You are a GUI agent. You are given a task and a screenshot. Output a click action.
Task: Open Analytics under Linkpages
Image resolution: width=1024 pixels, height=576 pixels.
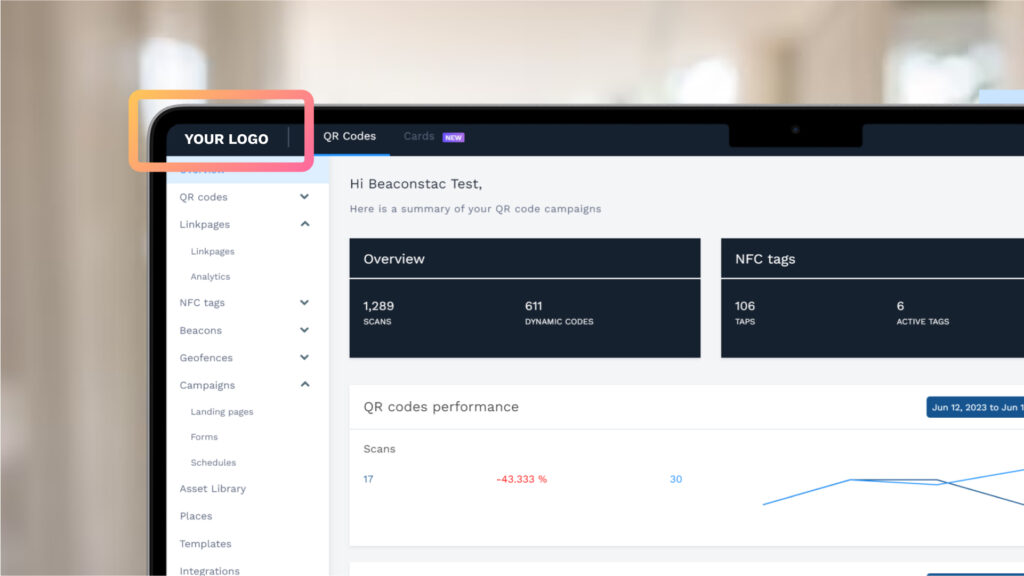[211, 276]
